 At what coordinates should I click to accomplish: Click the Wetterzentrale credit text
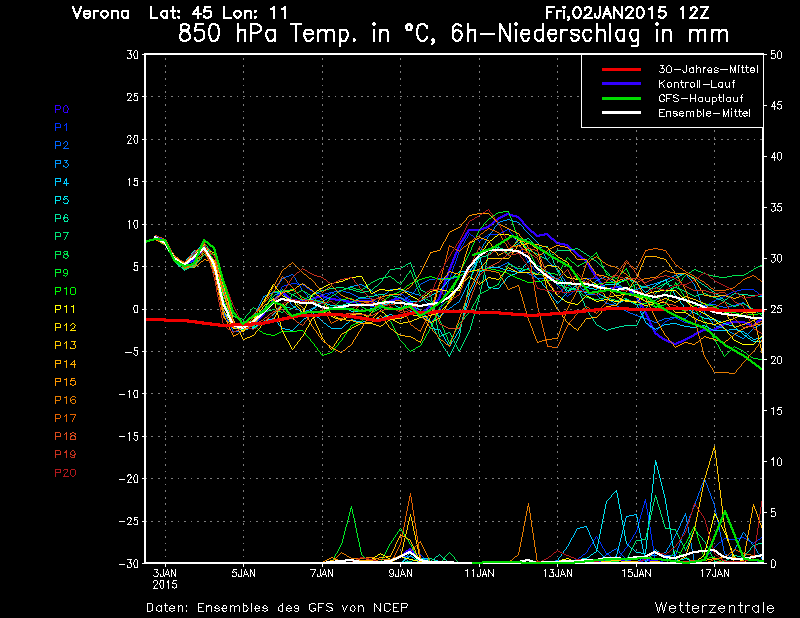coord(715,608)
